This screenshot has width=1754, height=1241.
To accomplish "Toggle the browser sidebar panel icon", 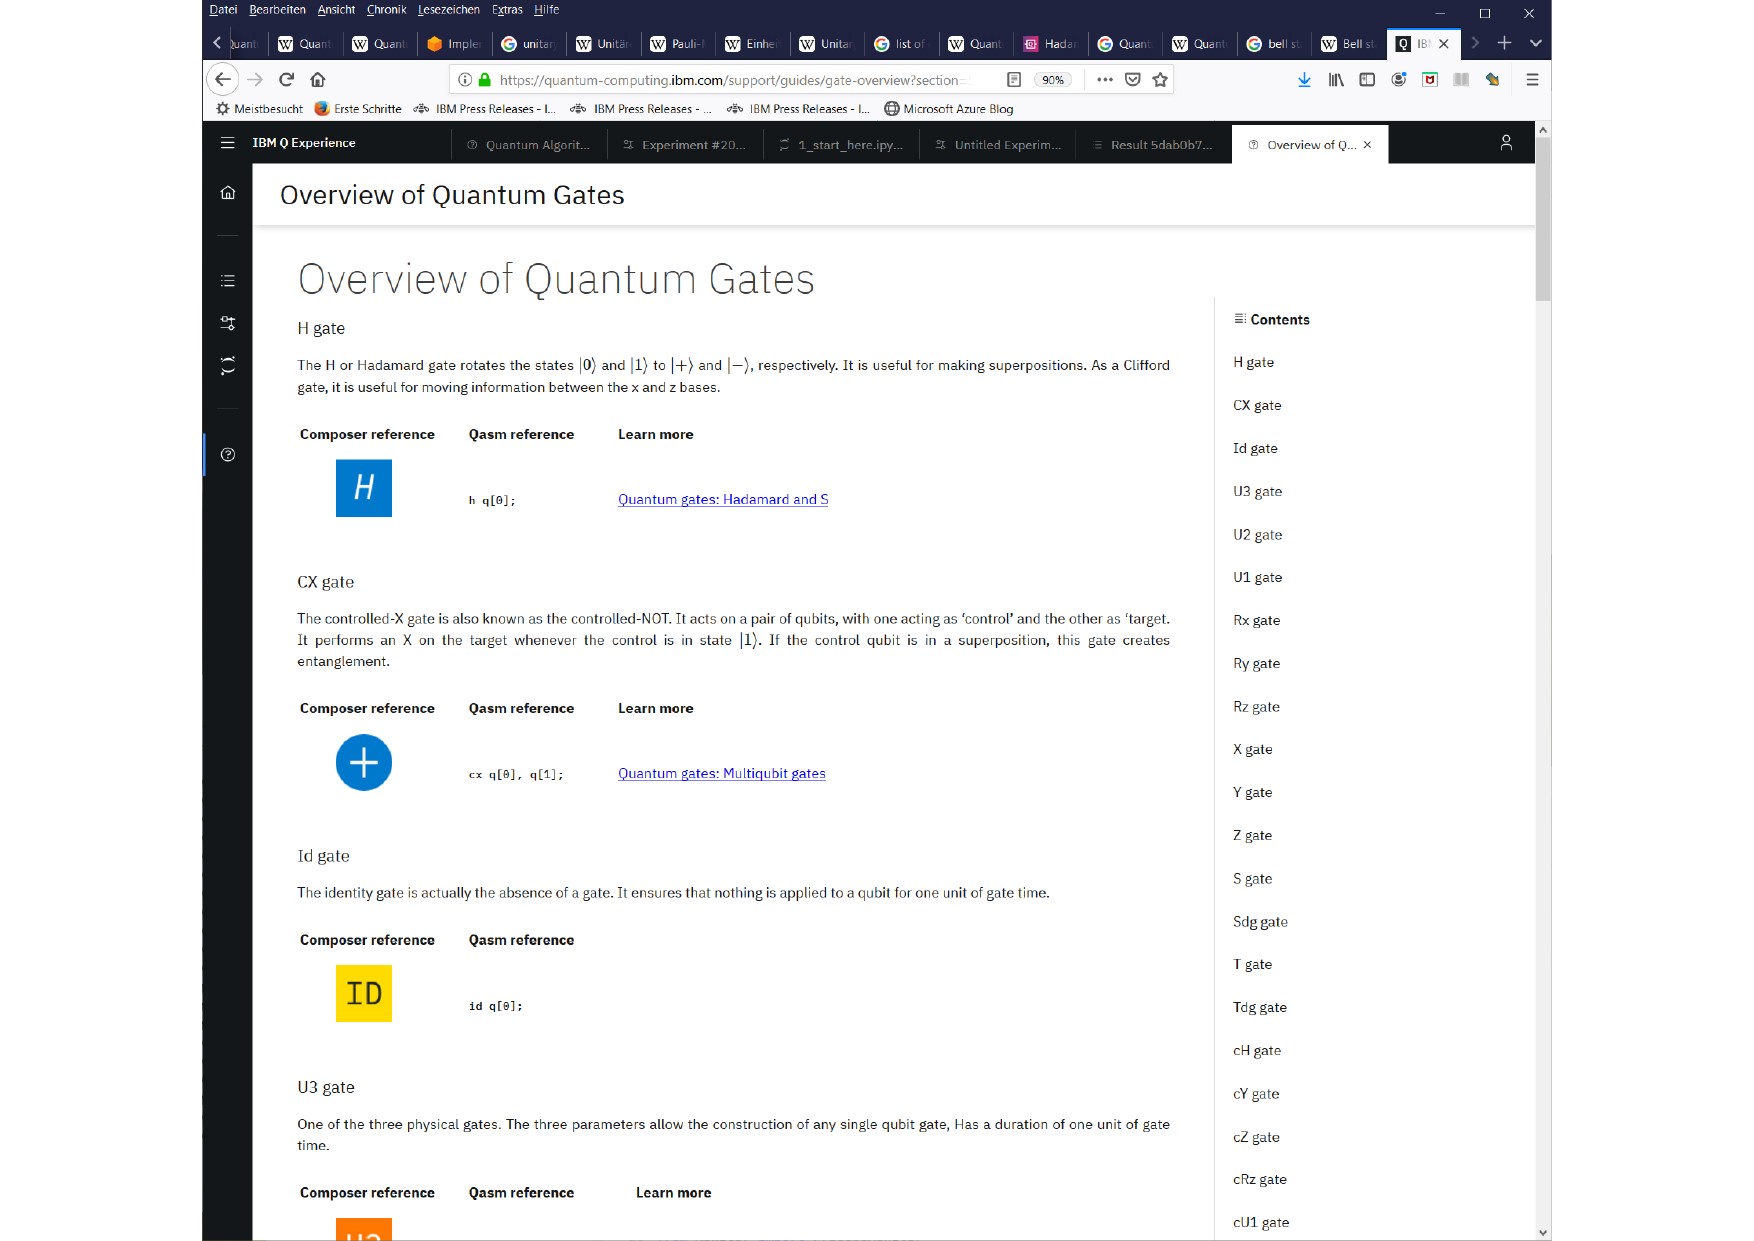I will pyautogui.click(x=1367, y=80).
